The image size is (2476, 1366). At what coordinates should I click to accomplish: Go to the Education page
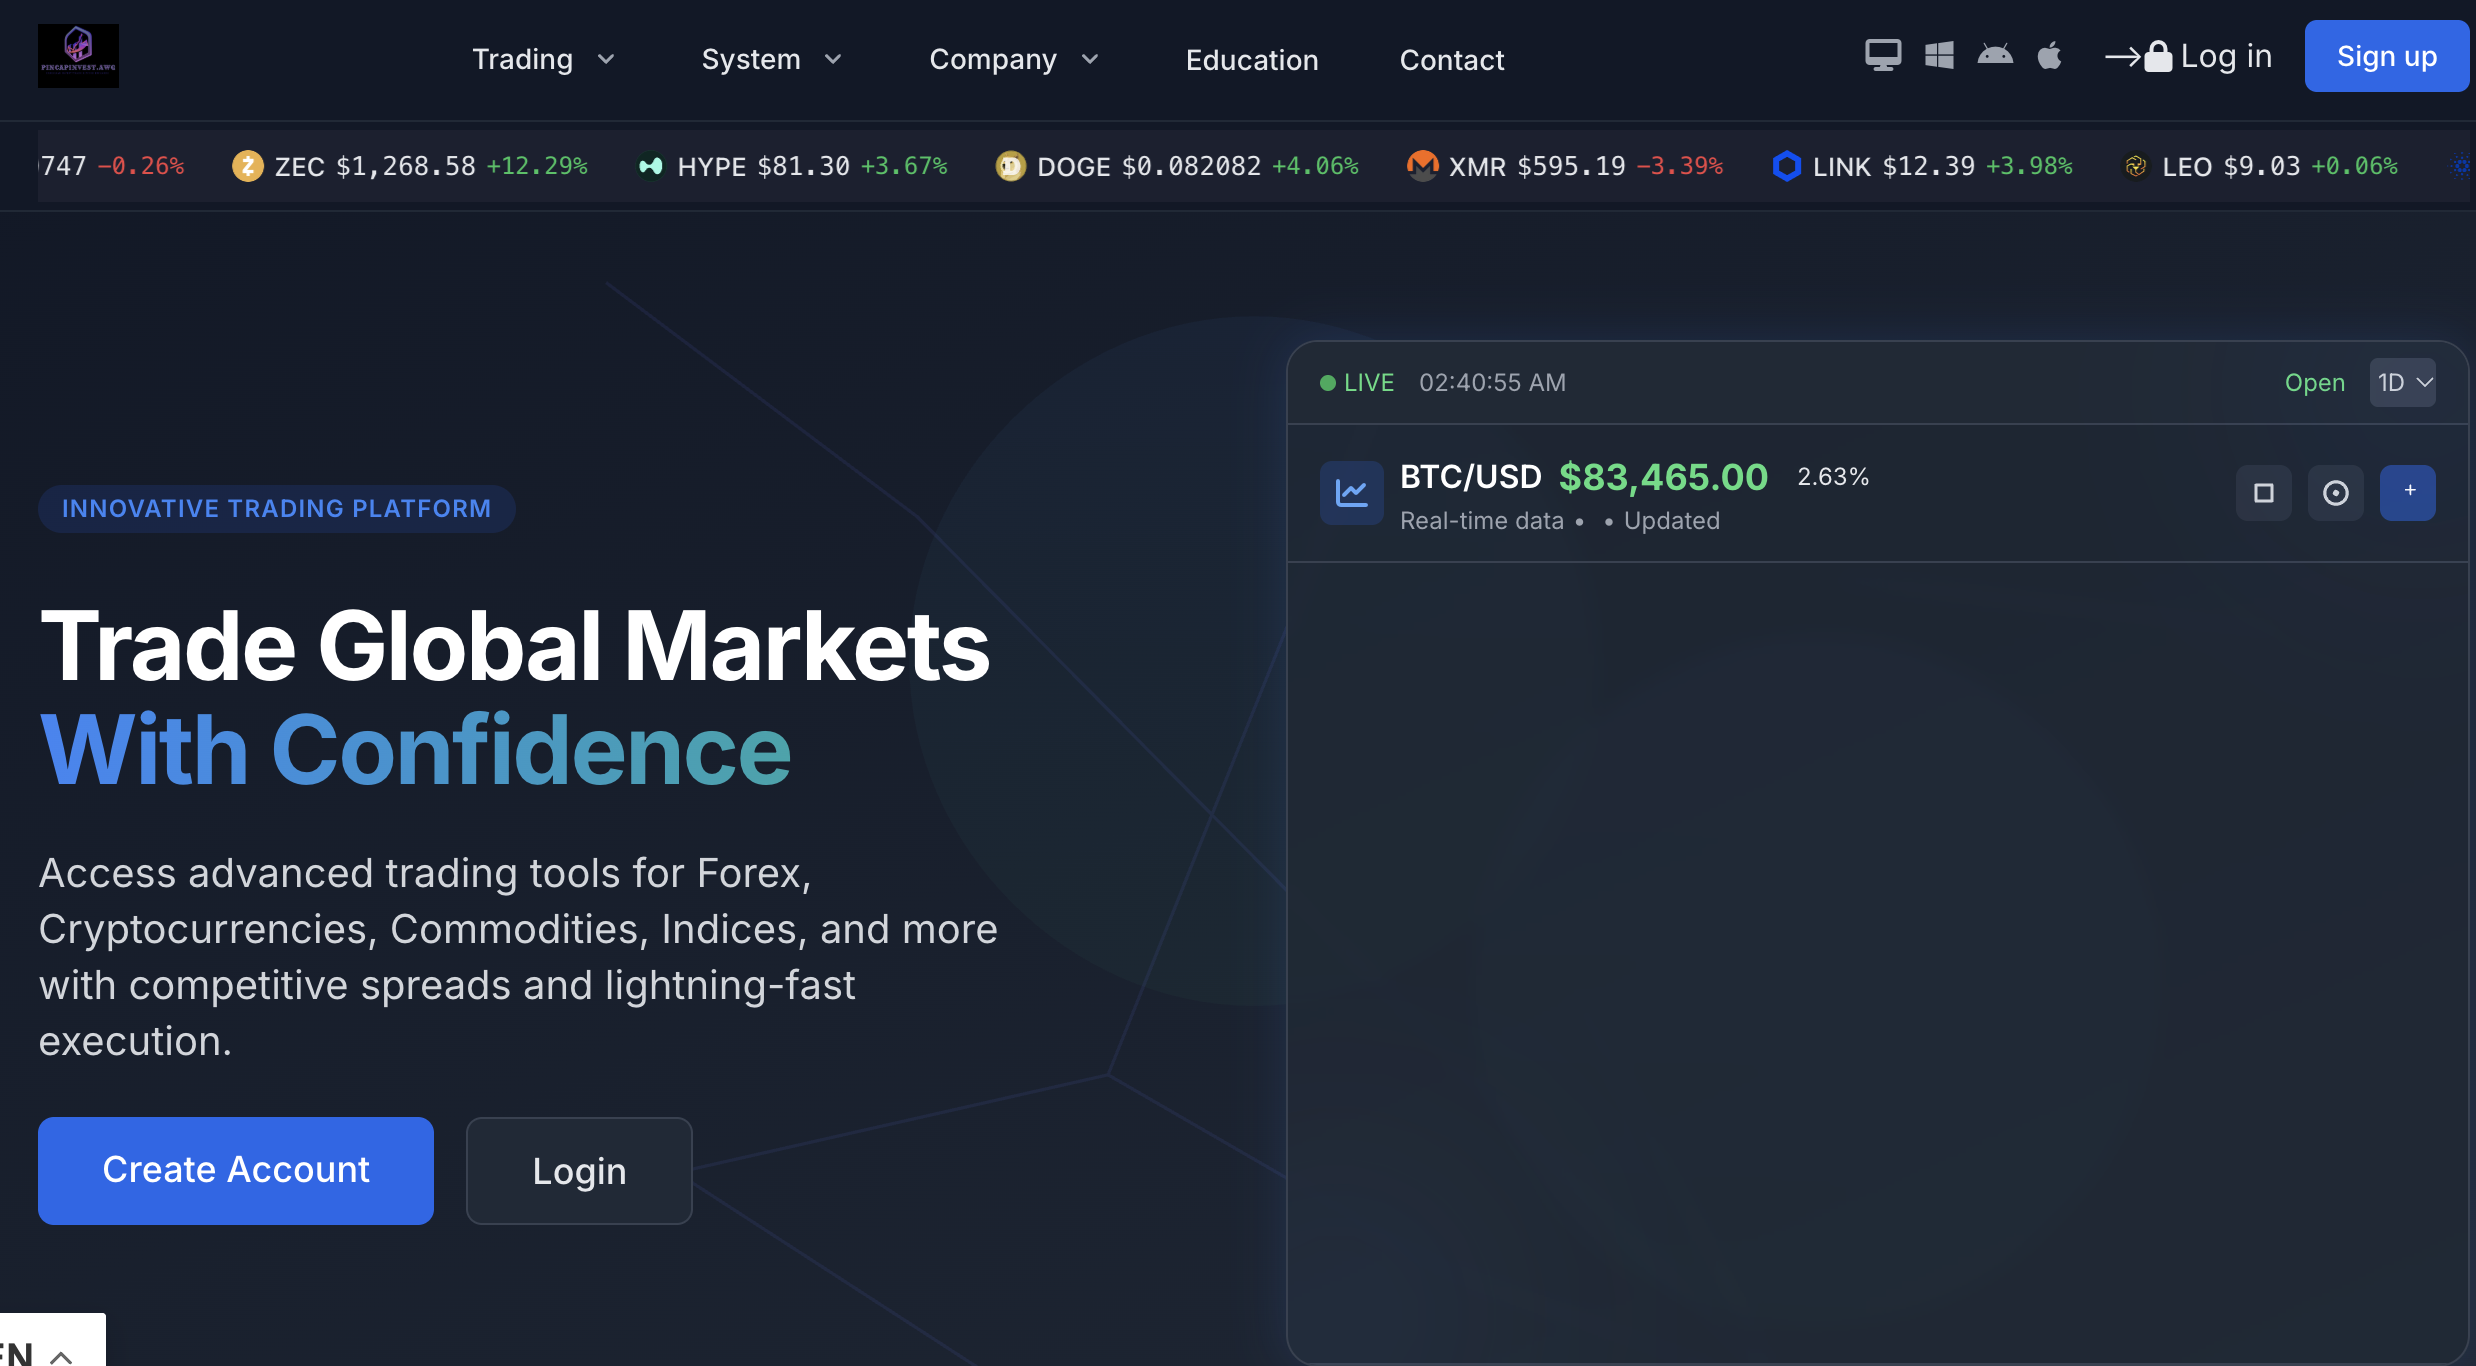click(1252, 60)
